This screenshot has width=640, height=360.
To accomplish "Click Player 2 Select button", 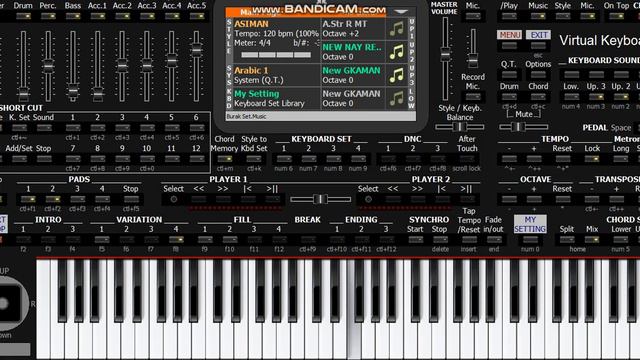I will coord(369,199).
